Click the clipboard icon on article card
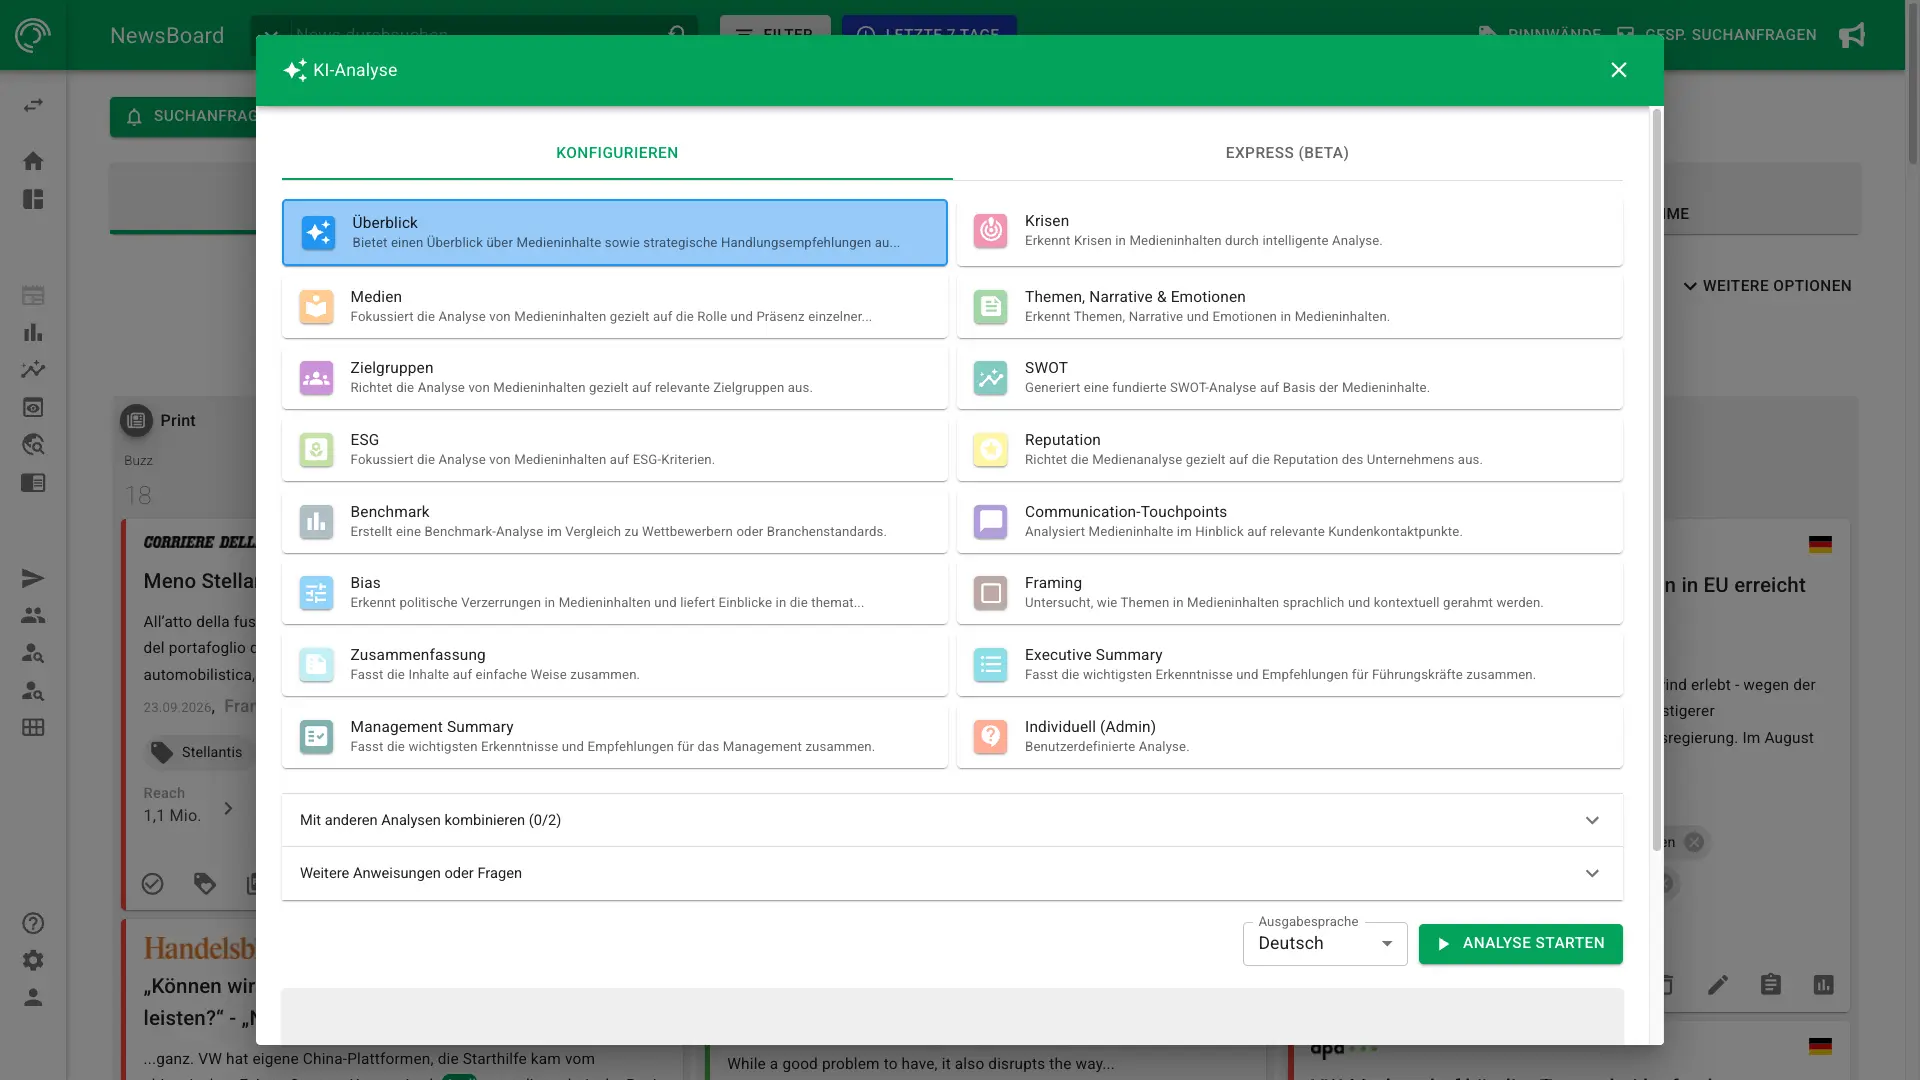The height and width of the screenshot is (1080, 1920). point(1771,985)
